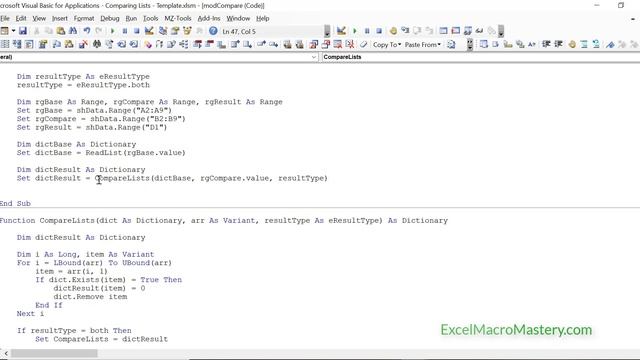The width and height of the screenshot is (640, 360).
Task: Click the 'End Sub' line of code
Action: [15, 203]
